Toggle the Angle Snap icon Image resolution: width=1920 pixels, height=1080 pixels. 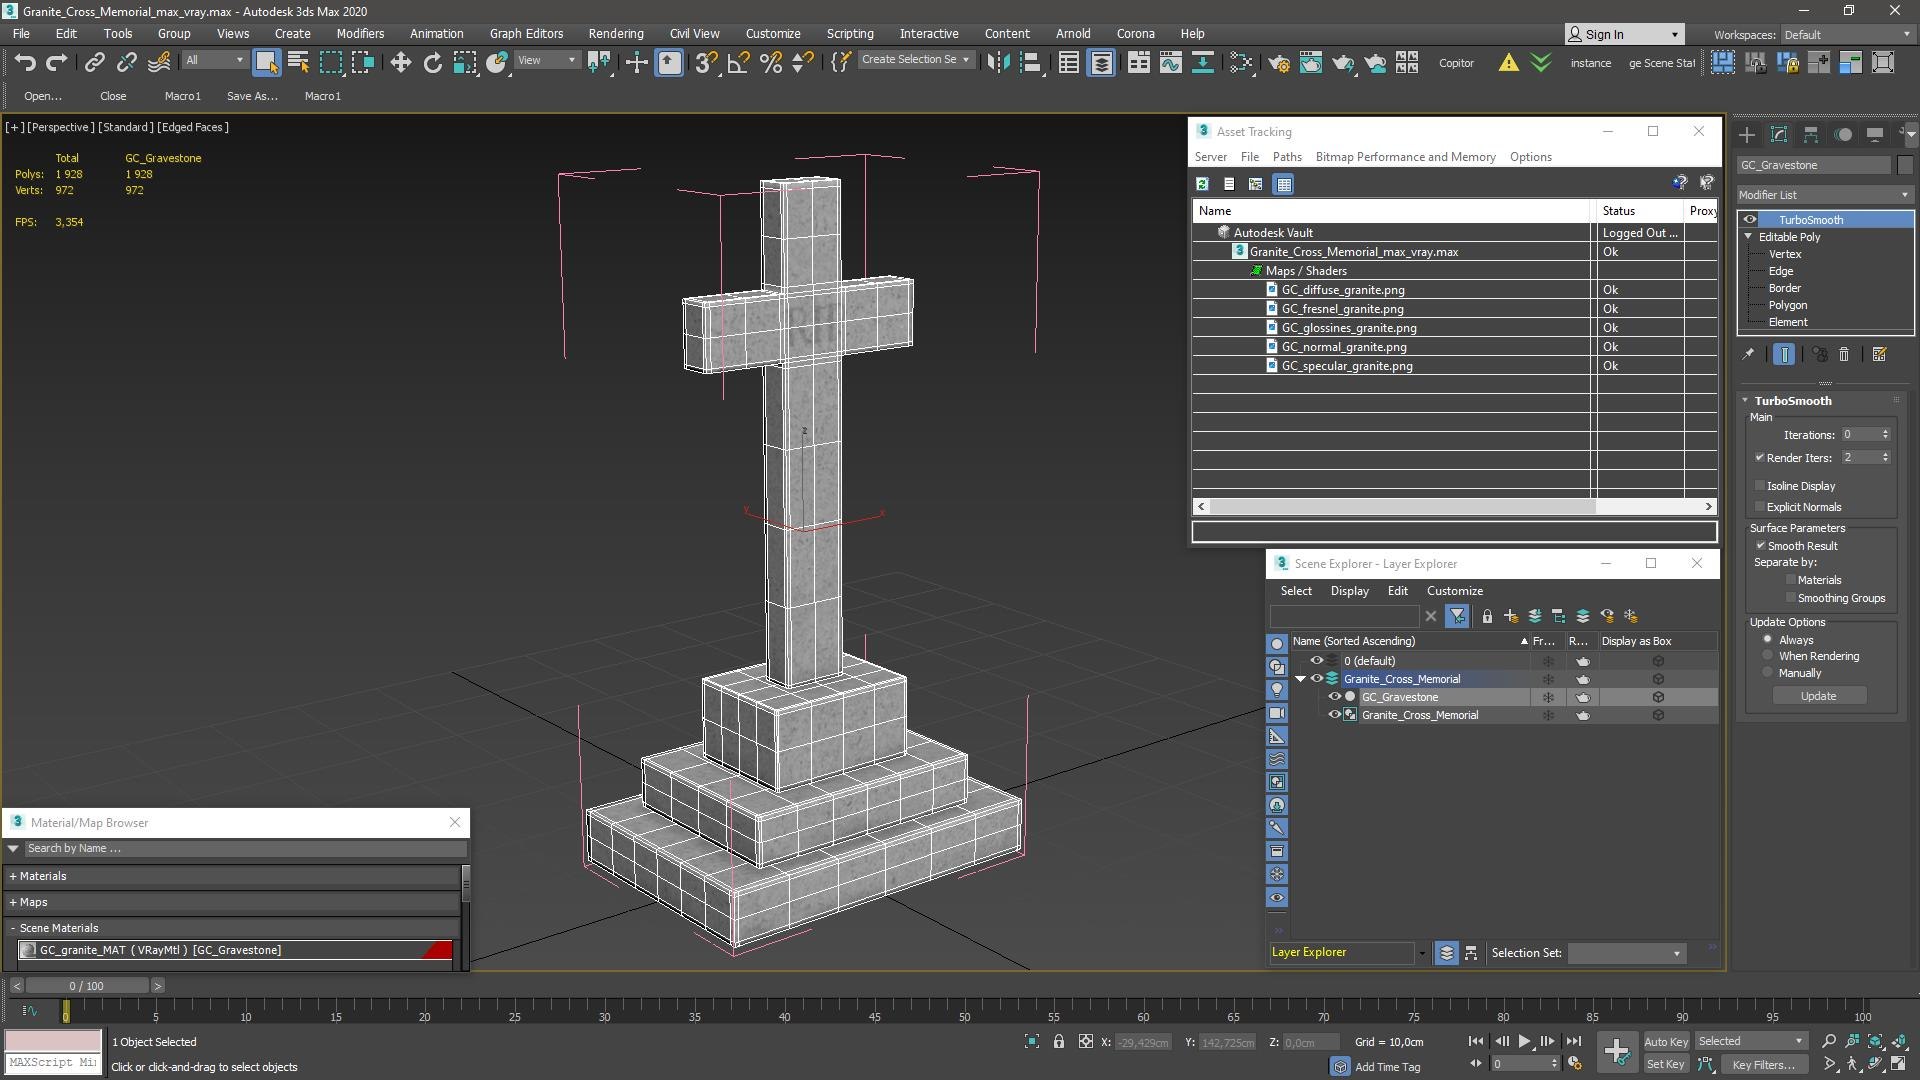coord(738,63)
